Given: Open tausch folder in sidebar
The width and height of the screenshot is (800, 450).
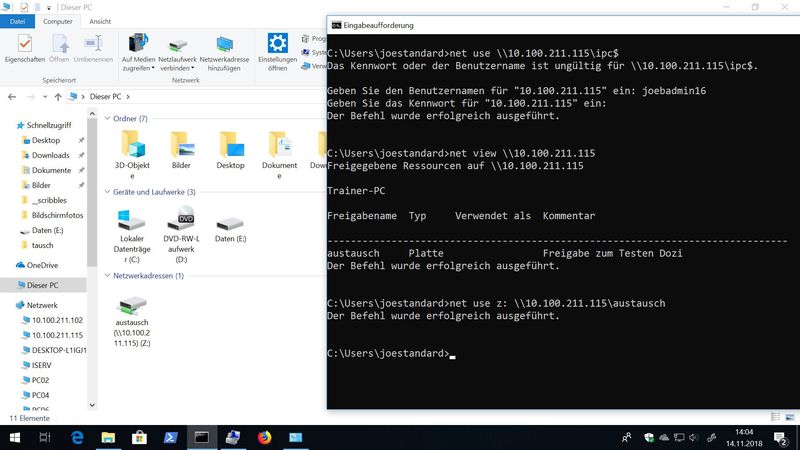Looking at the screenshot, I should coord(42,245).
